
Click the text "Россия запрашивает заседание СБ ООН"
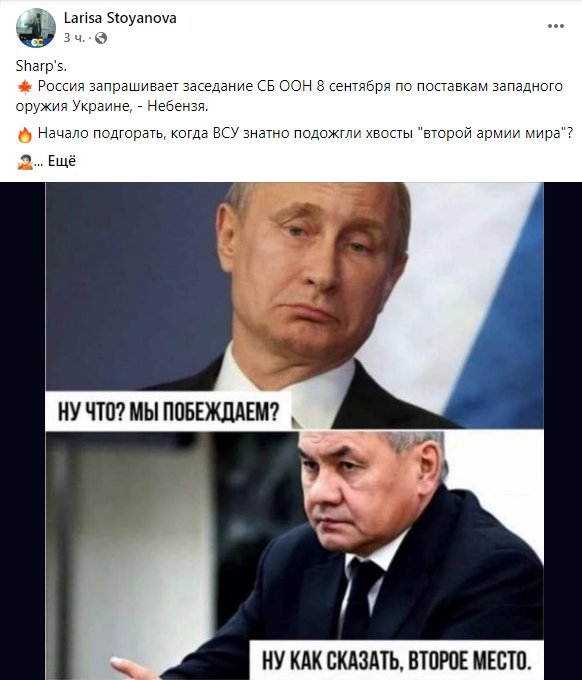pos(175,86)
